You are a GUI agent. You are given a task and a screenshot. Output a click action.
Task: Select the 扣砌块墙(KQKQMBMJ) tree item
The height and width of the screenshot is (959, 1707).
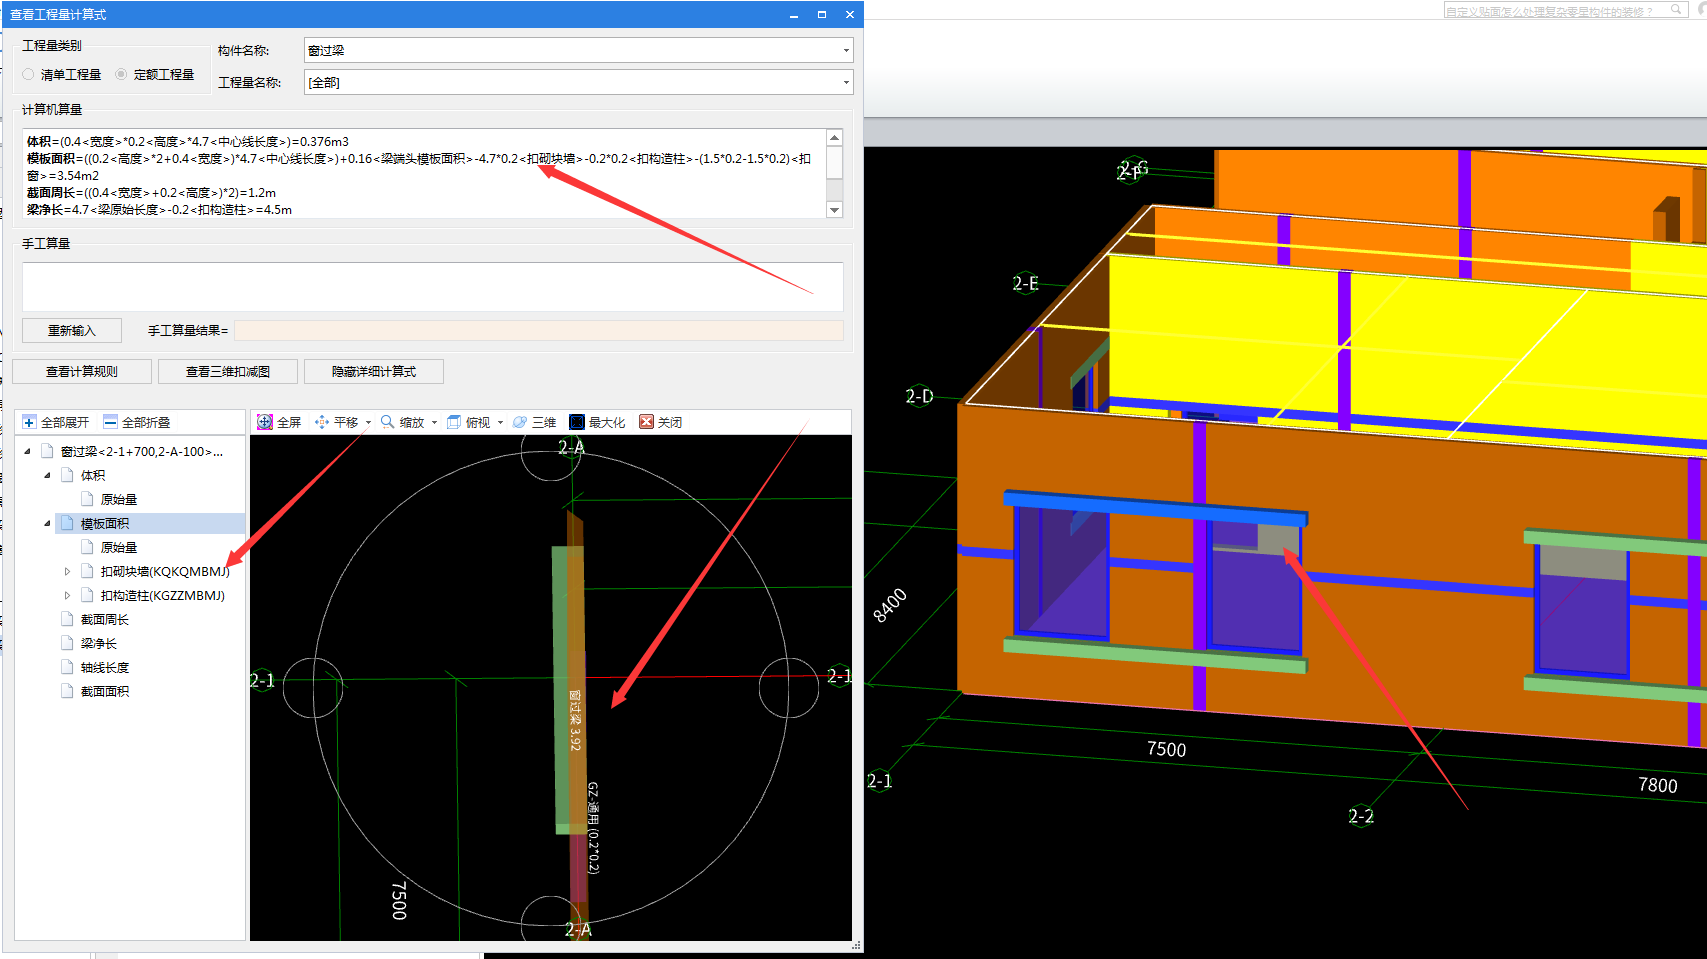pos(165,572)
